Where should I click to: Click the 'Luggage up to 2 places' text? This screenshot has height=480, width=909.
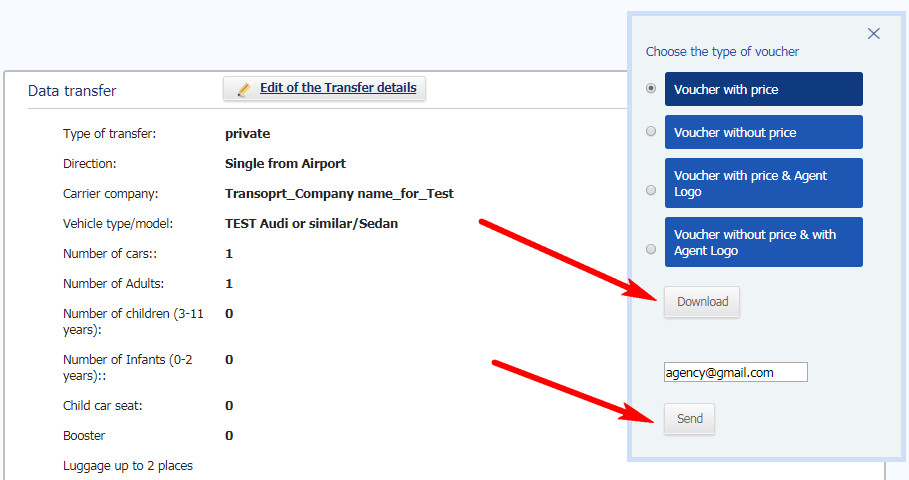click(x=128, y=466)
